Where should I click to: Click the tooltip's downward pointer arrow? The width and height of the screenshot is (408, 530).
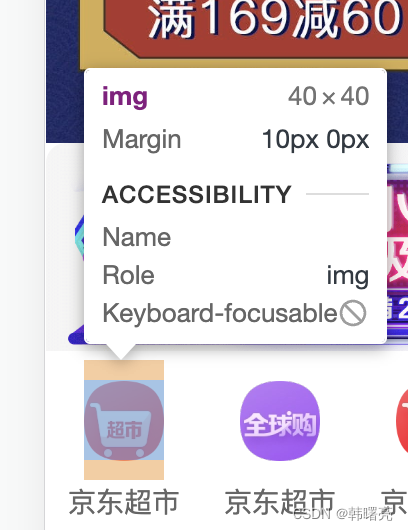pyautogui.click(x=121, y=352)
